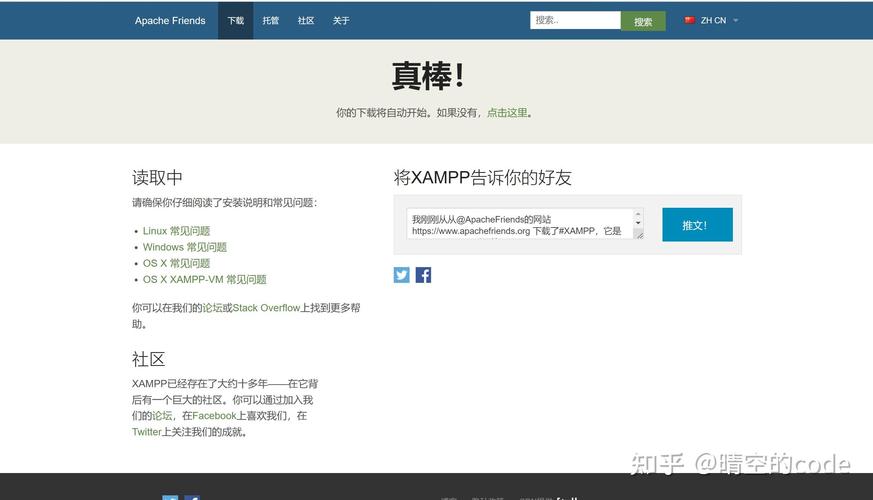Viewport: 873px width, 500px height.
Task: Open the 社区 menu item
Action: (306, 21)
